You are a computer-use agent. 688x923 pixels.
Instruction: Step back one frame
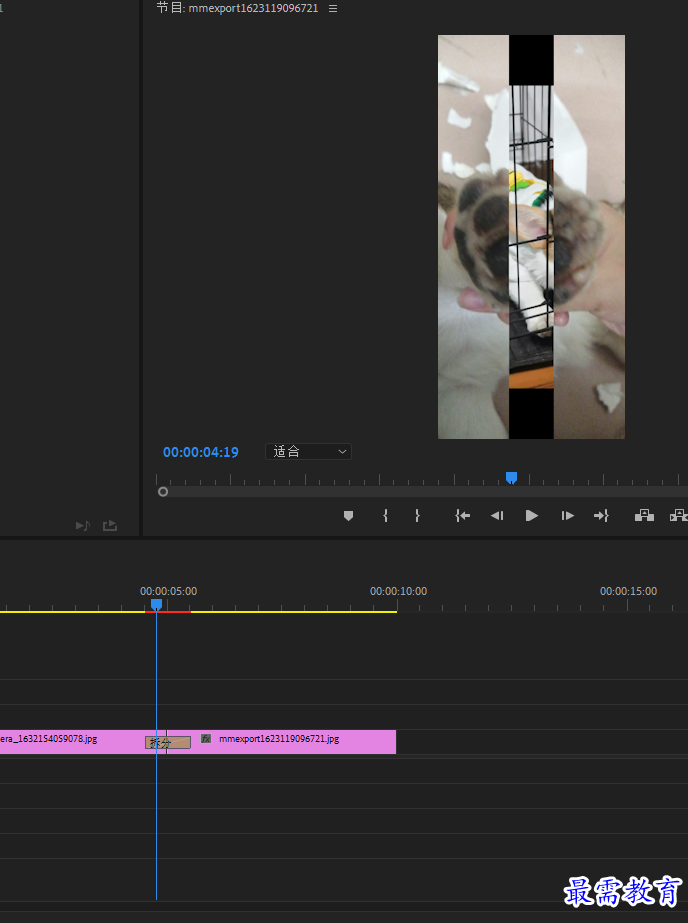(497, 516)
